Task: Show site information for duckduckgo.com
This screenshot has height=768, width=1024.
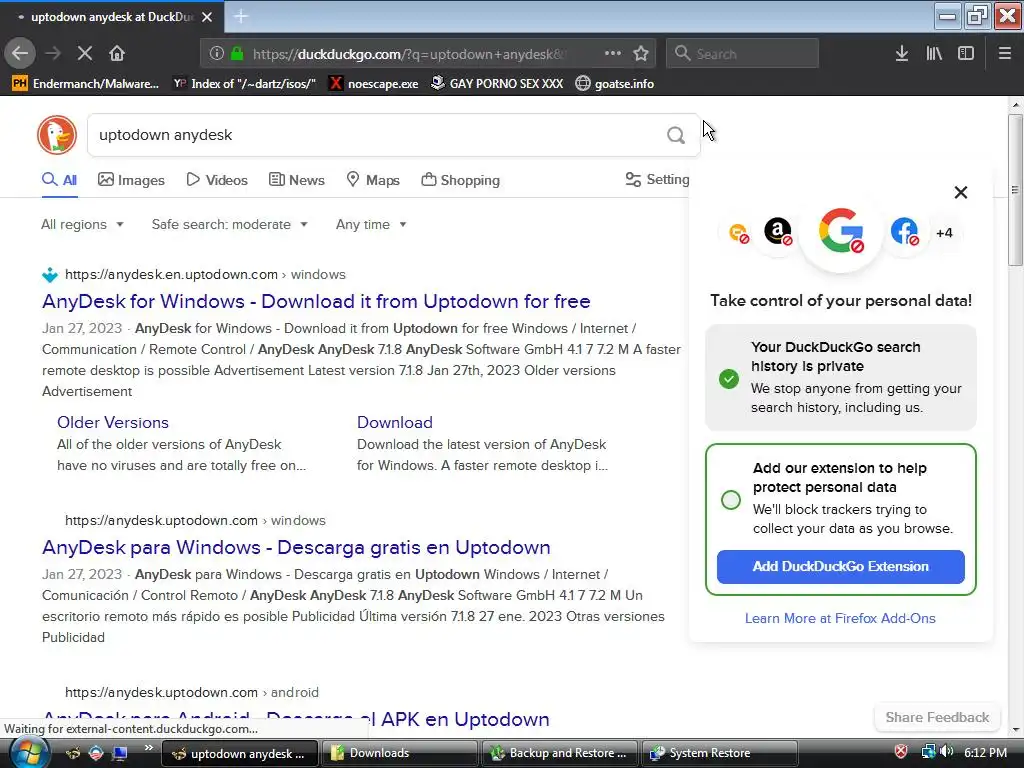Action: point(217,54)
